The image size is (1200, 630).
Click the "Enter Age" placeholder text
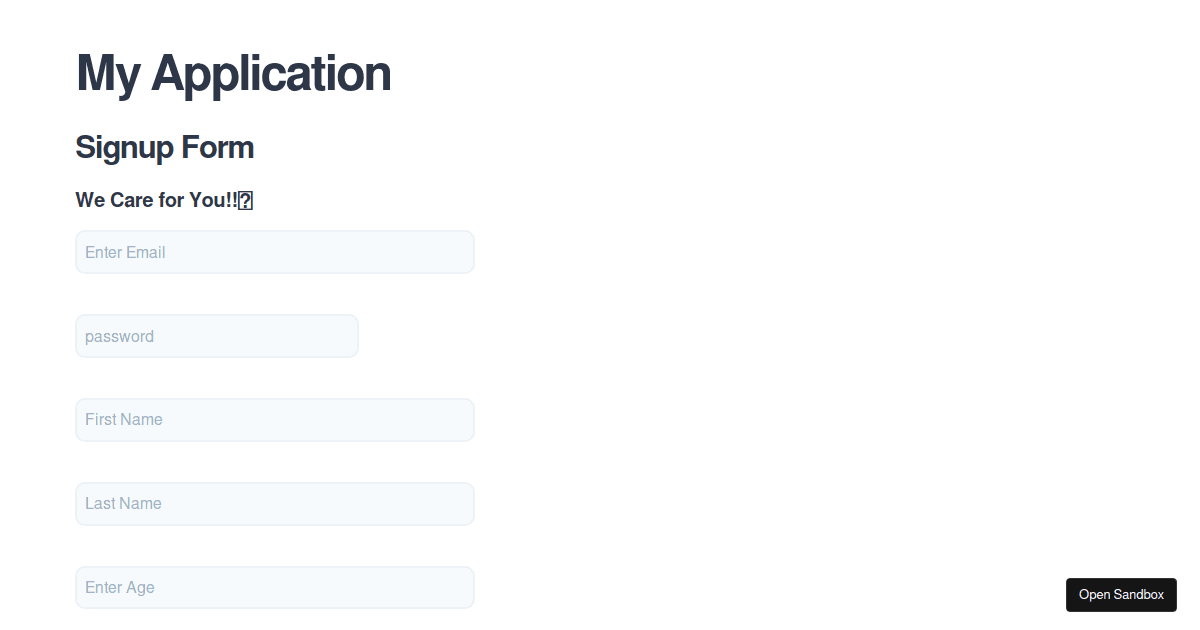coord(120,588)
